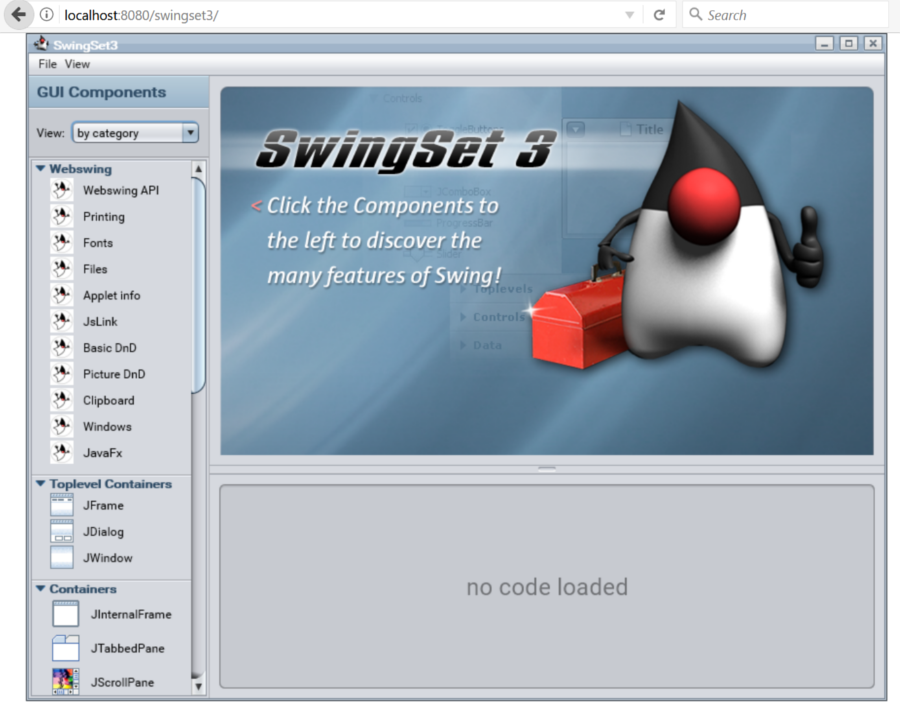Select the JFrame demo icon
Screen dimensions: 900x717
(x=62, y=505)
